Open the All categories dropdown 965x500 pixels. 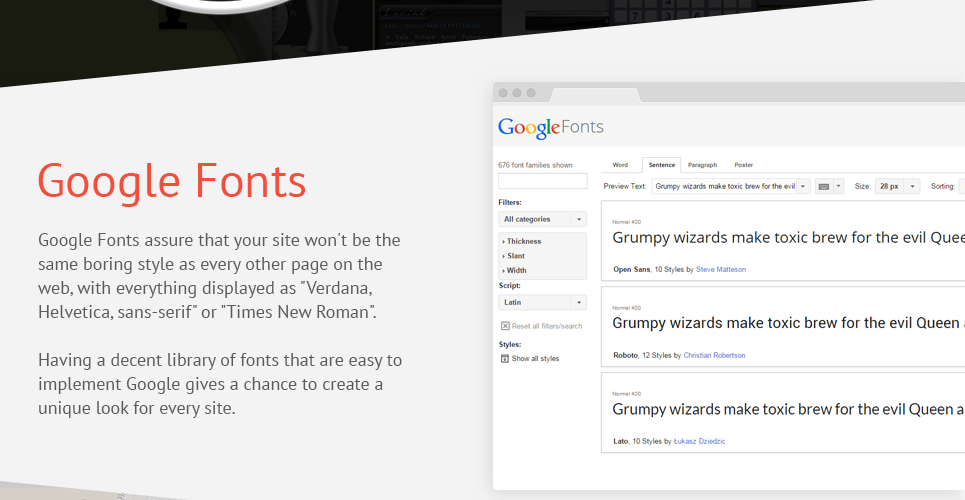tap(542, 219)
